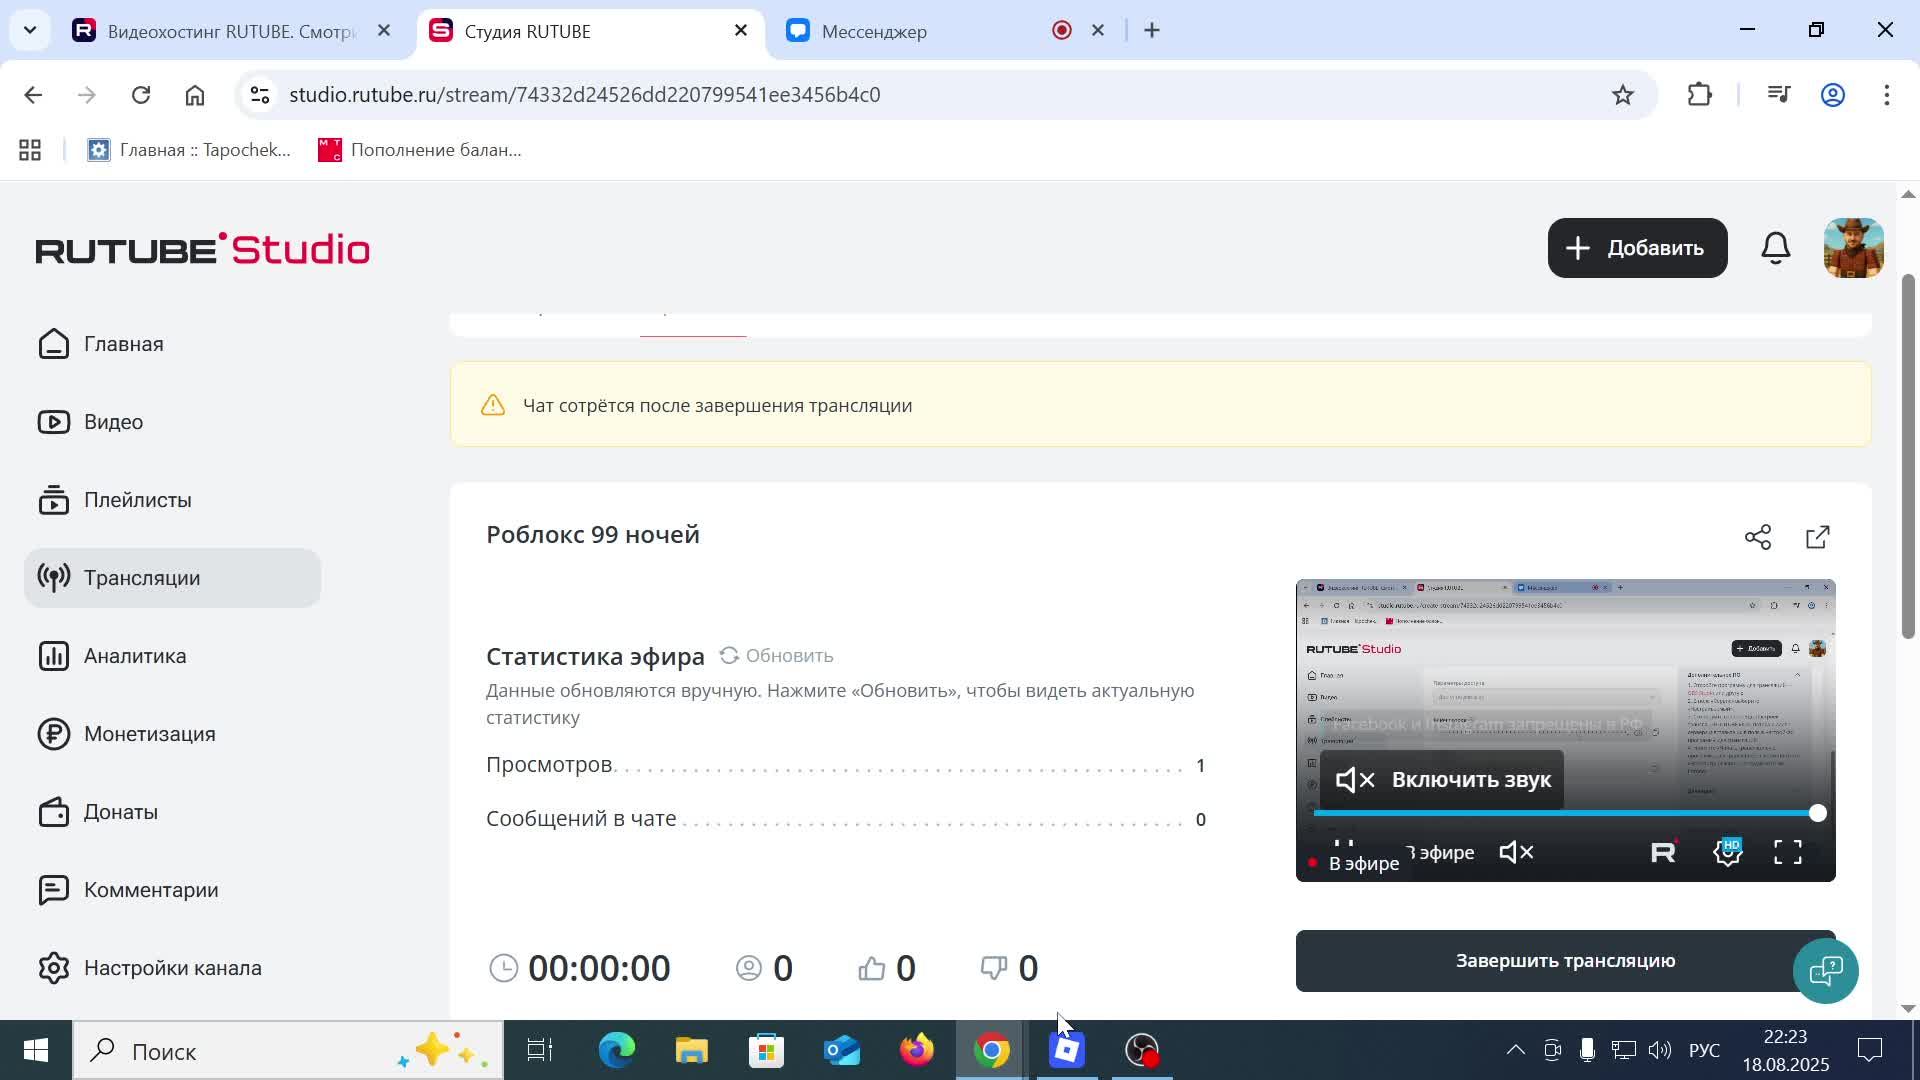Image resolution: width=1920 pixels, height=1080 pixels.
Task: Open the notifications bell
Action: tap(1775, 247)
